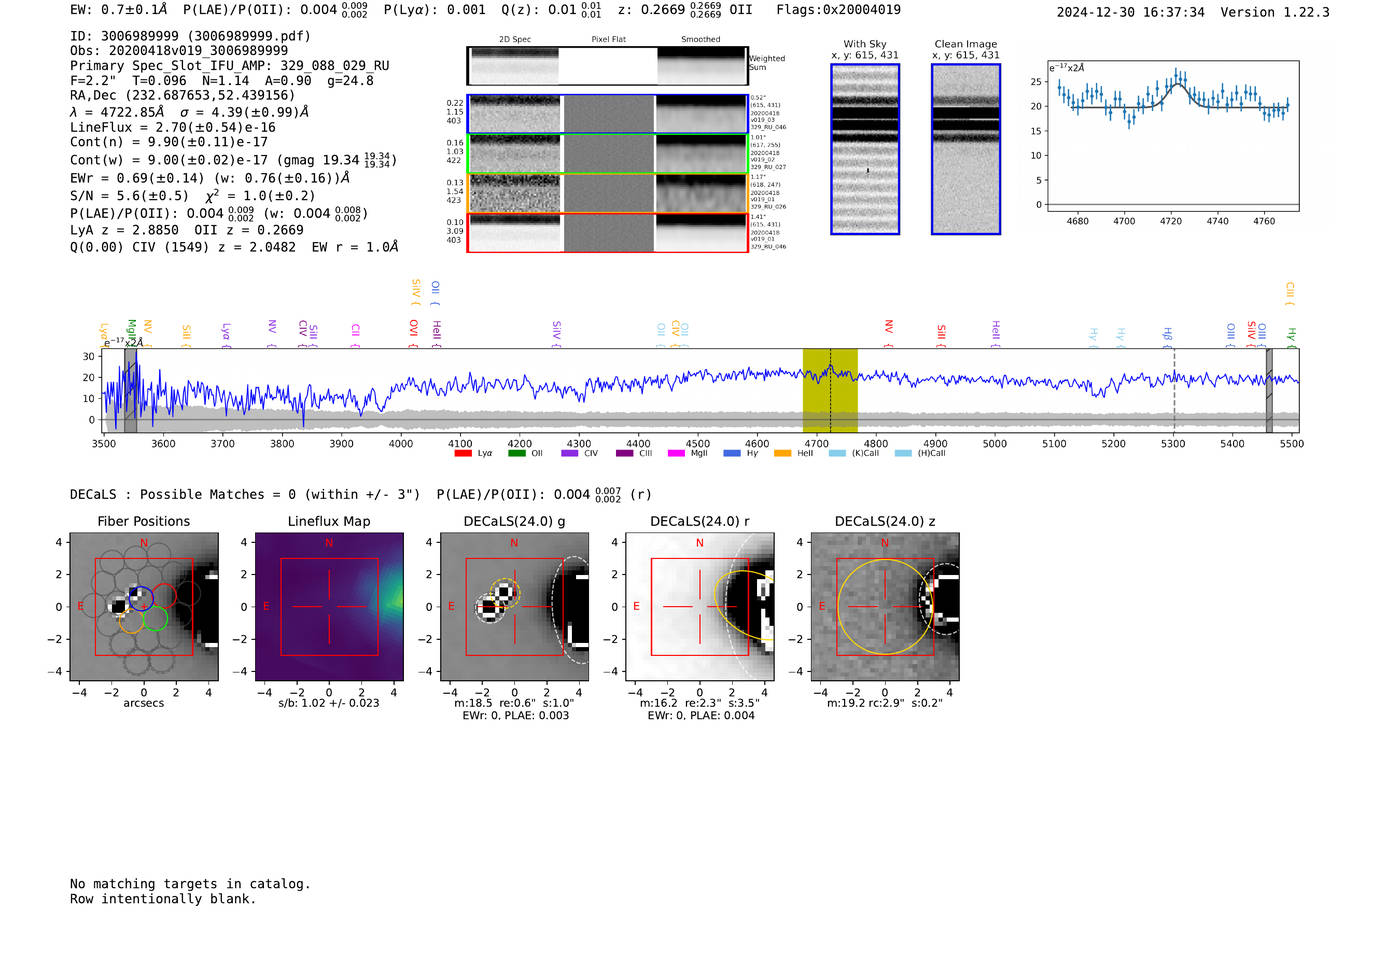Click the EWr = 0.69 line
The height and width of the screenshot is (953, 1400).
pos(210,178)
